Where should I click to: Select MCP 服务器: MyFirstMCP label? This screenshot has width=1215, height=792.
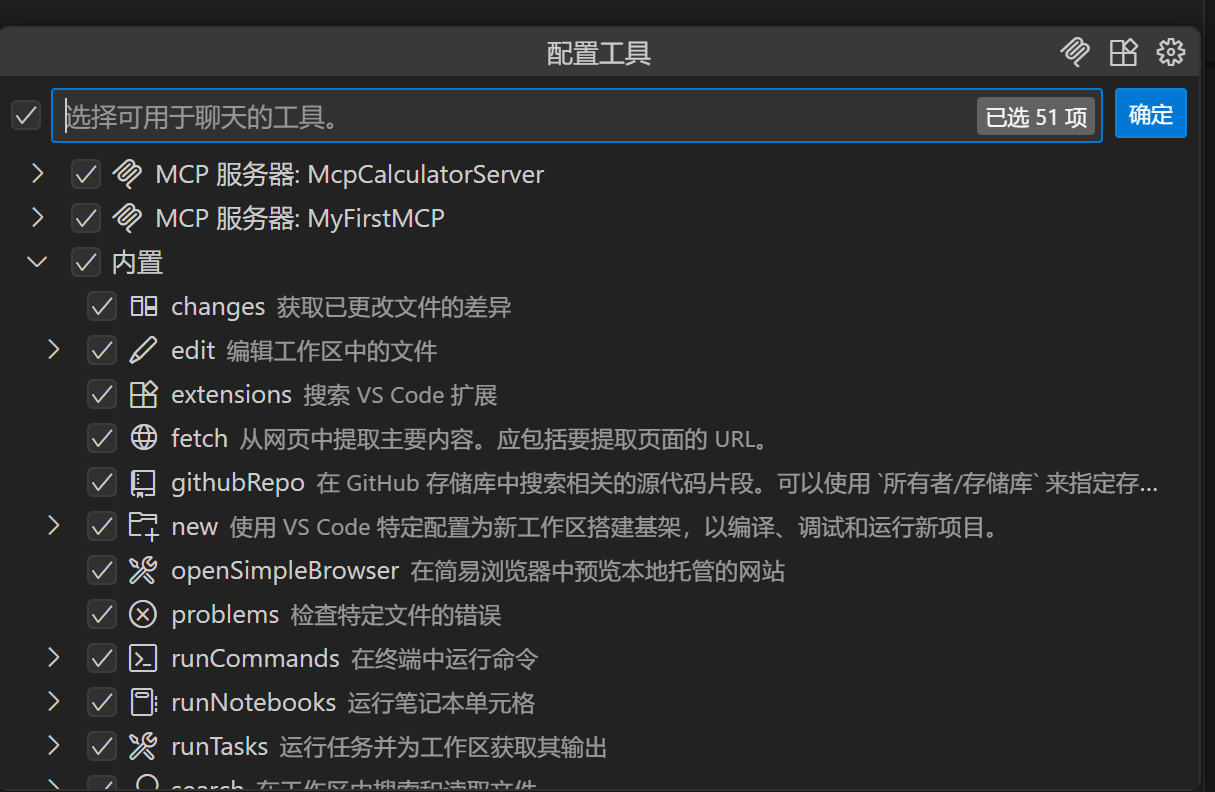tap(300, 218)
